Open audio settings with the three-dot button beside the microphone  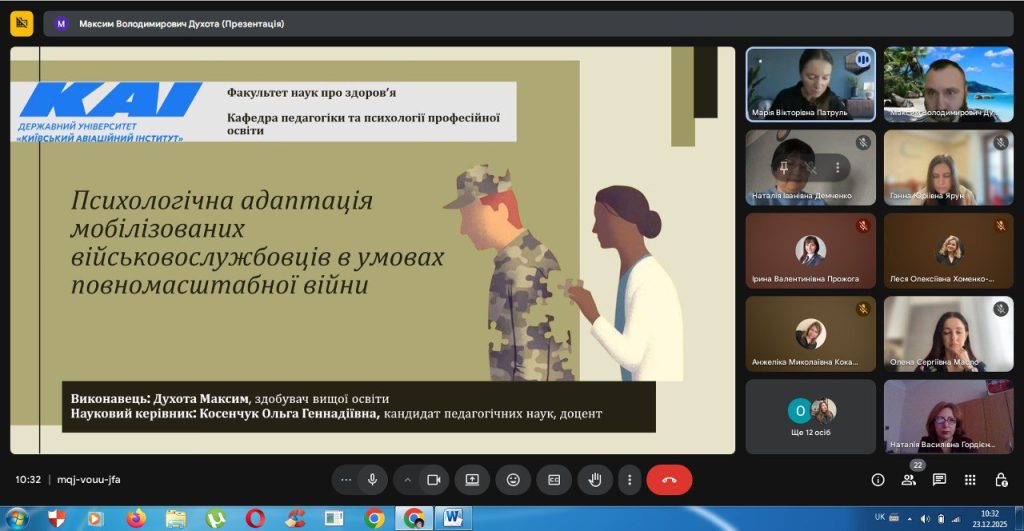click(346, 480)
